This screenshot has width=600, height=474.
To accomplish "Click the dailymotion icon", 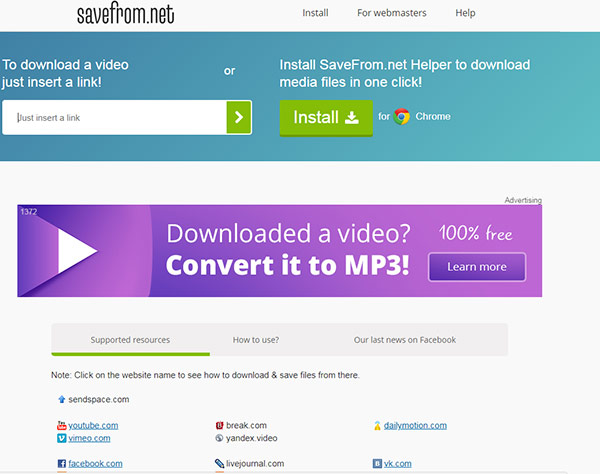I will pos(377,425).
